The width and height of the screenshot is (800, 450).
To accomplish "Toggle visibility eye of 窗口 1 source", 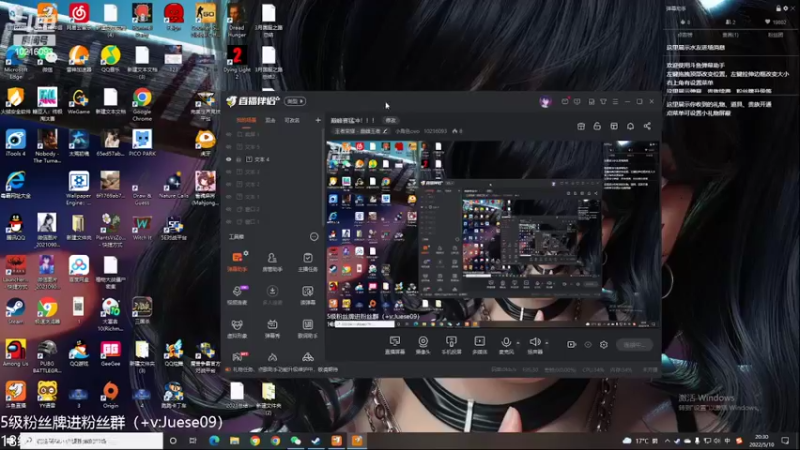I will pos(229,221).
